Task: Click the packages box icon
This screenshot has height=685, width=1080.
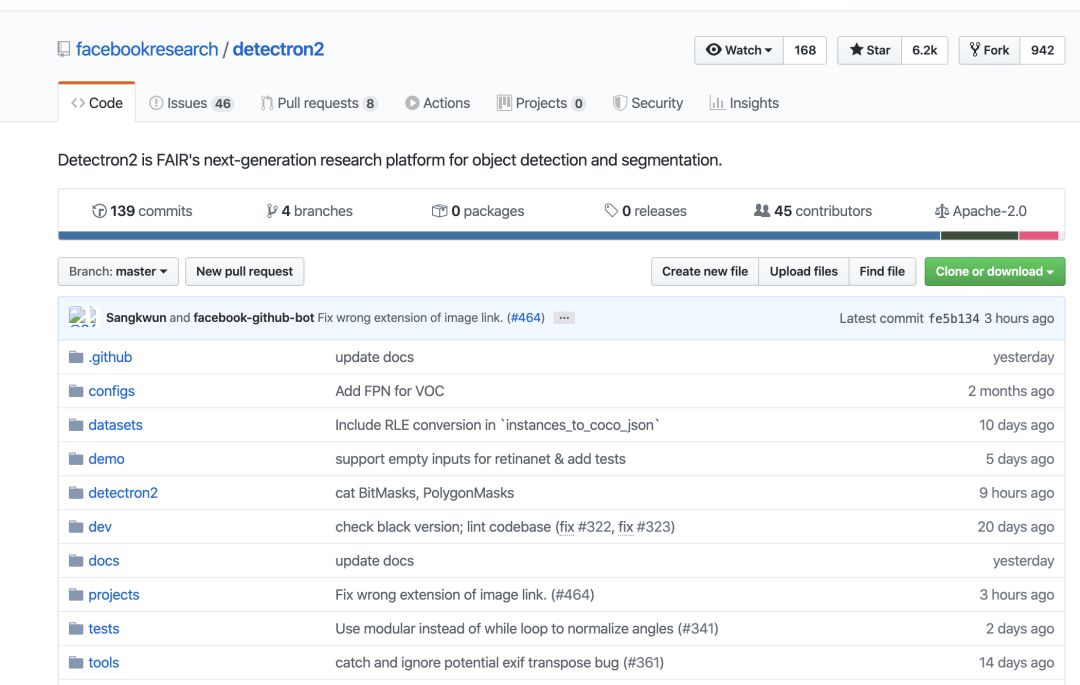Action: 439,211
